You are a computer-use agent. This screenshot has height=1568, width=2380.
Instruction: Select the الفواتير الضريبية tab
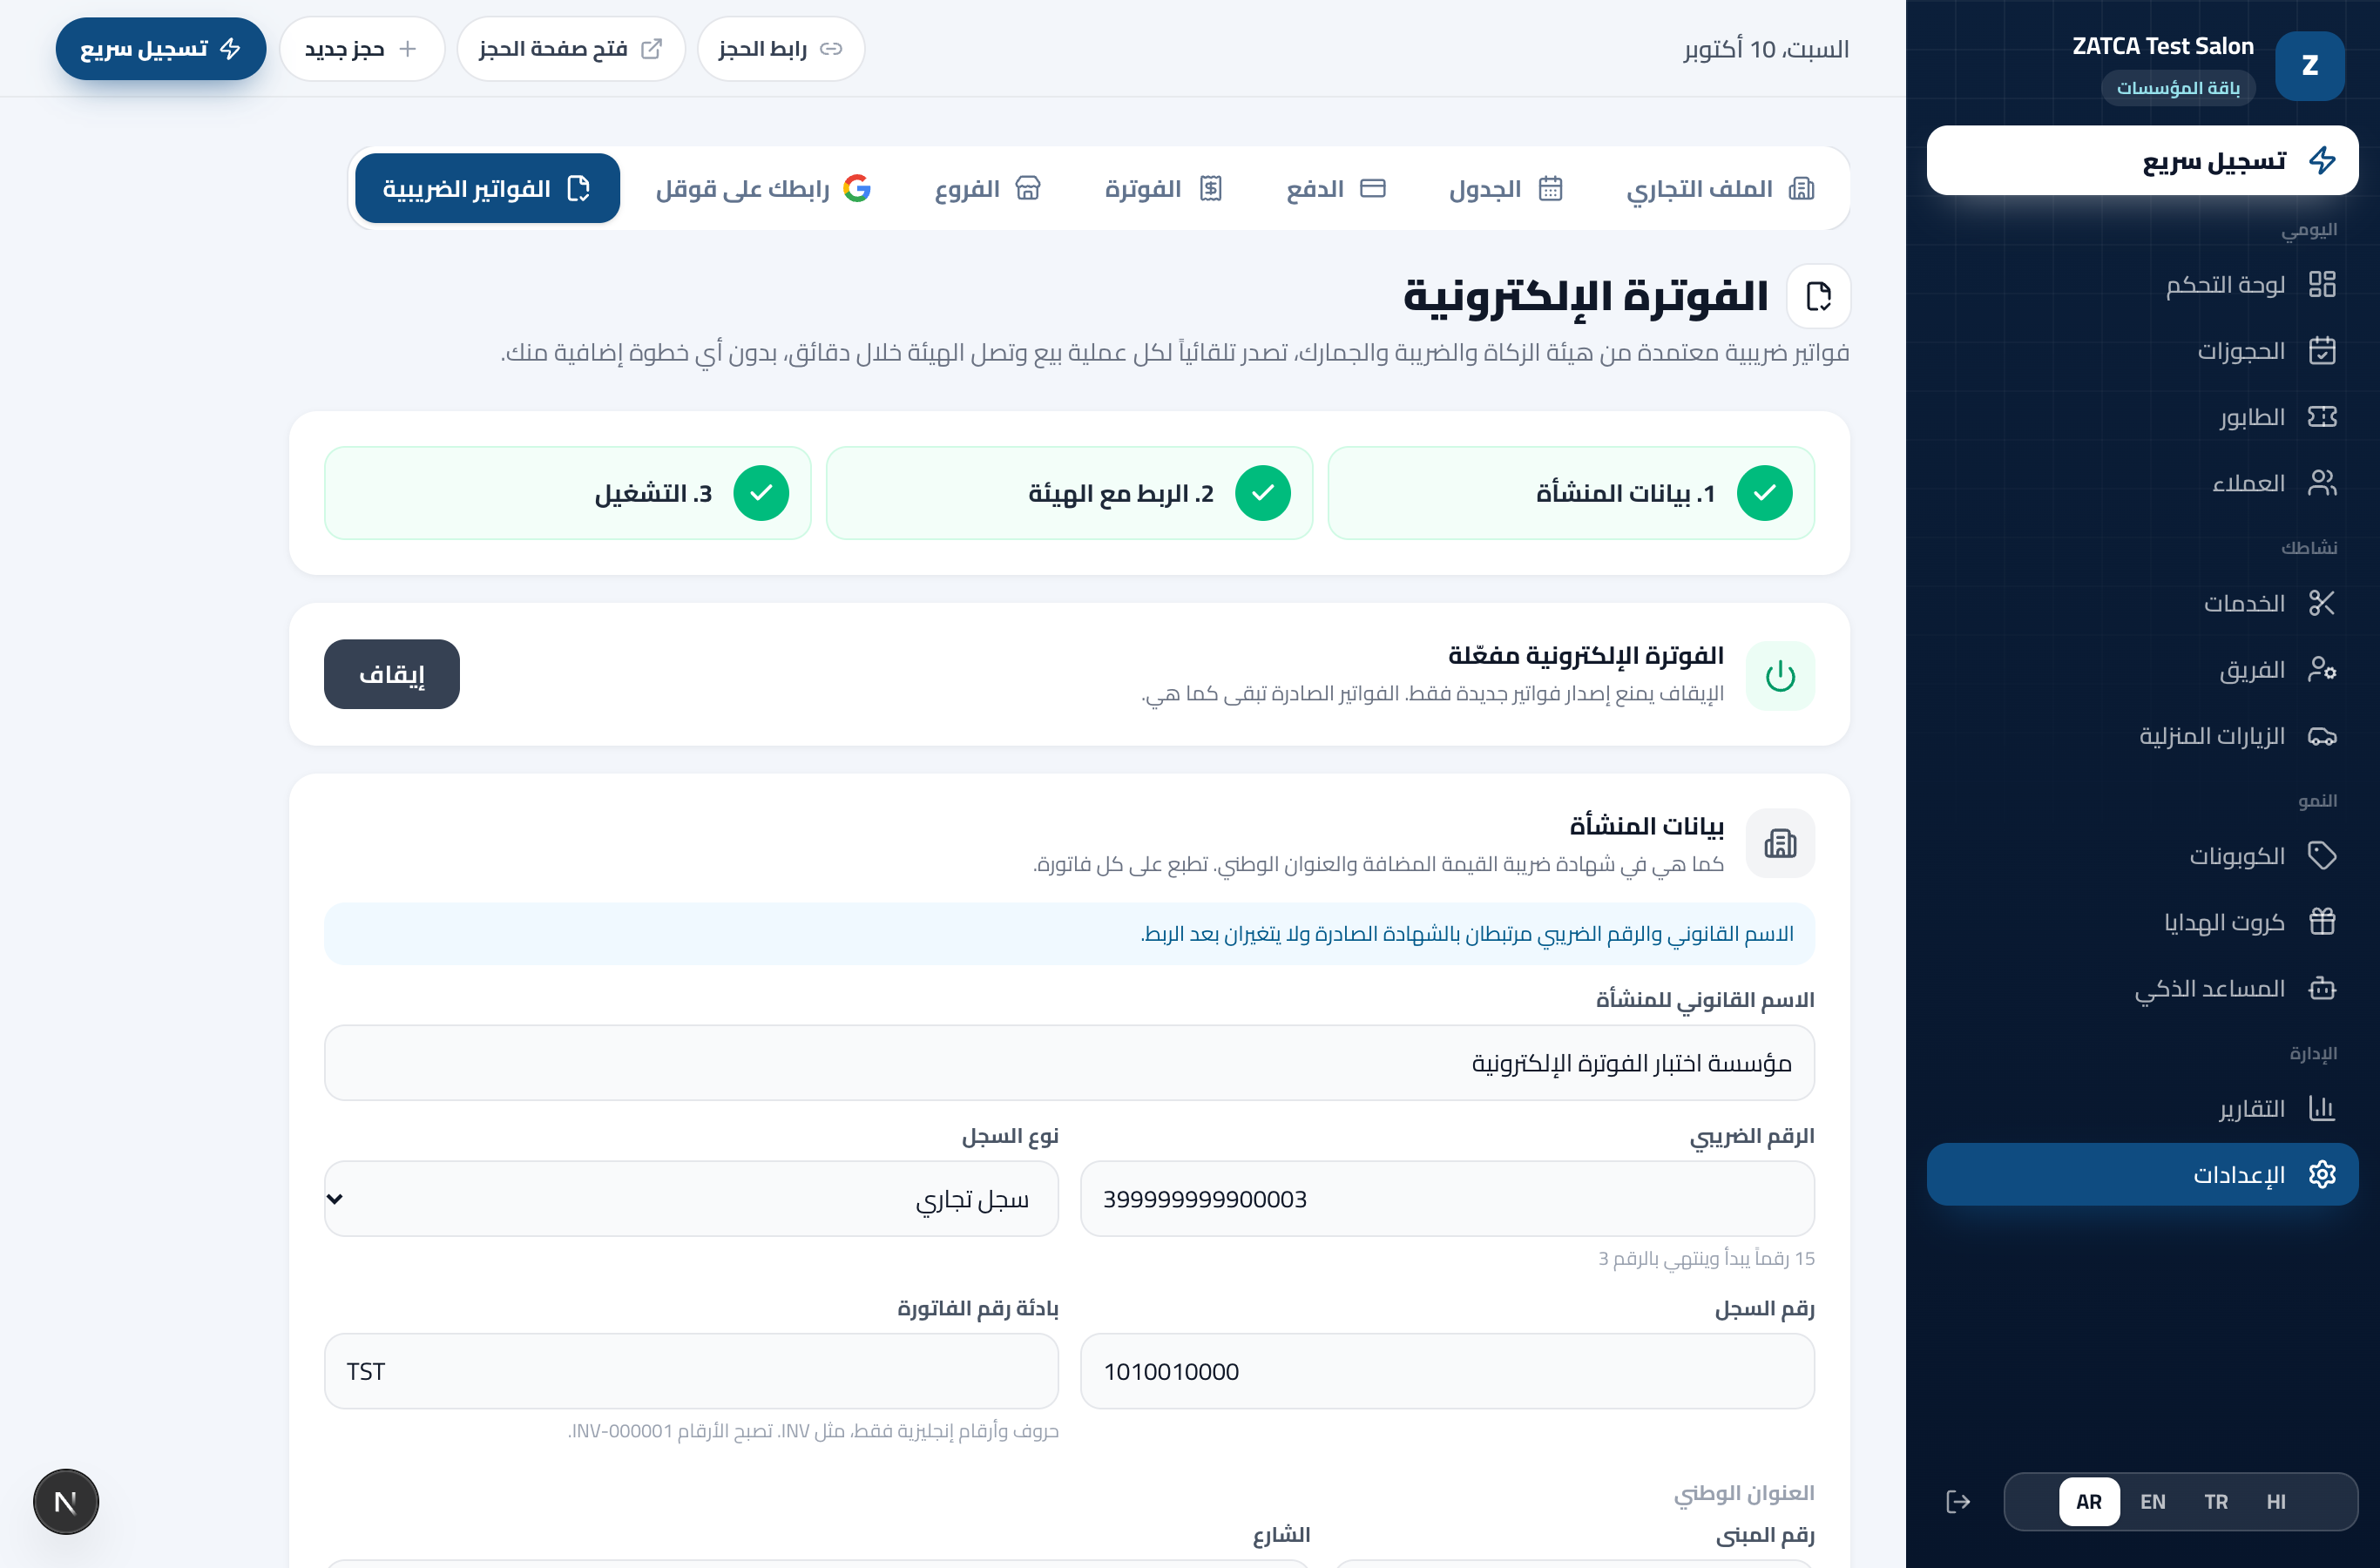tap(487, 188)
